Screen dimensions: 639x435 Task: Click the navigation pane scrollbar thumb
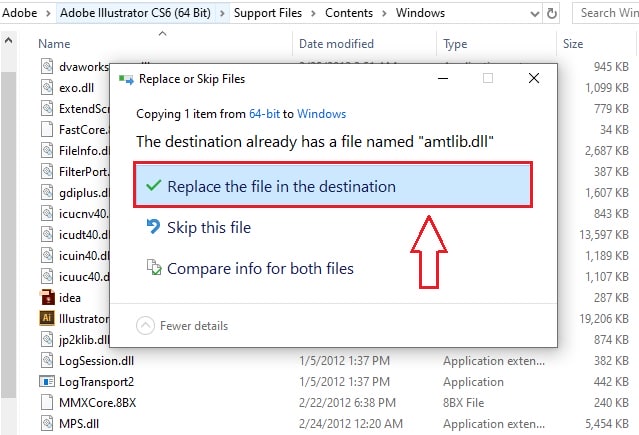coord(9,234)
